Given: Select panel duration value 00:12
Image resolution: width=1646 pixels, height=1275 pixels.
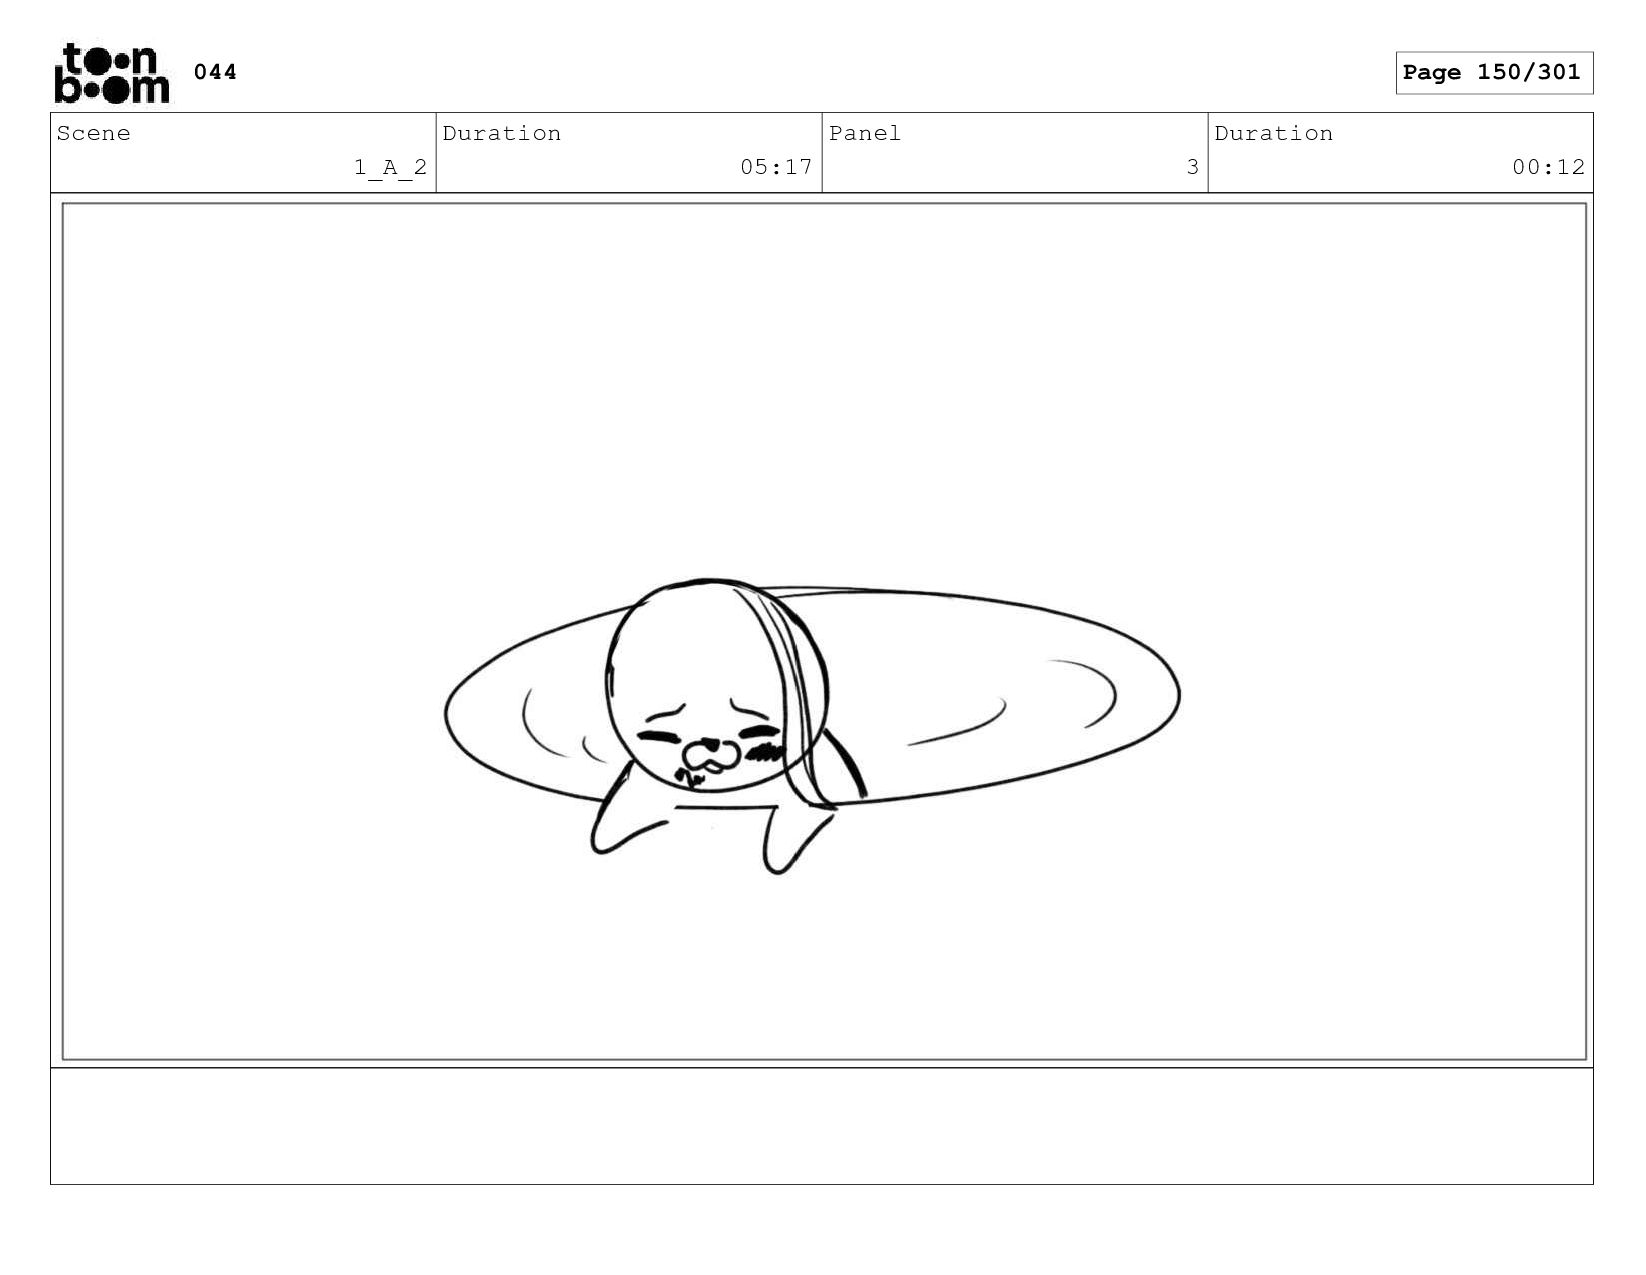Looking at the screenshot, I should (1548, 167).
